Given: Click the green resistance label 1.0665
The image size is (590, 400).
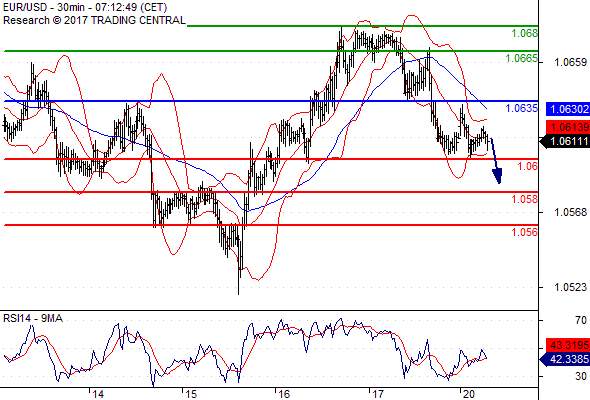Looking at the screenshot, I should pyautogui.click(x=522, y=58).
